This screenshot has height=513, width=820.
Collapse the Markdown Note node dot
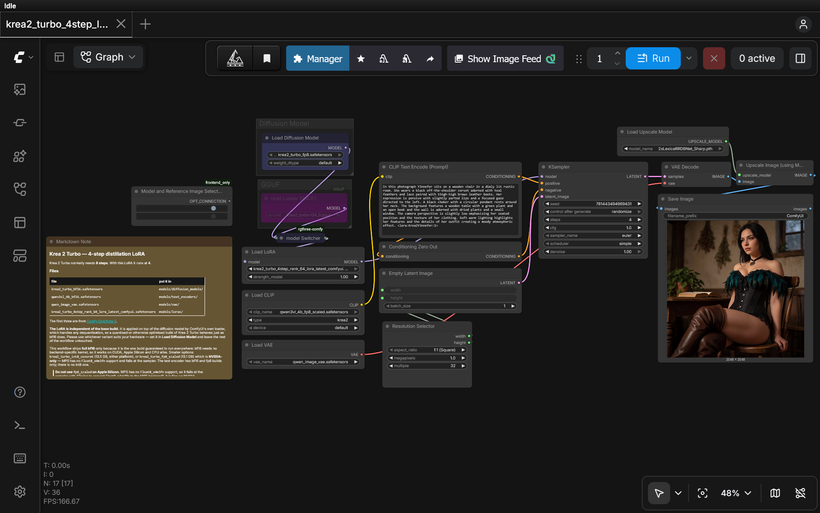pos(51,242)
